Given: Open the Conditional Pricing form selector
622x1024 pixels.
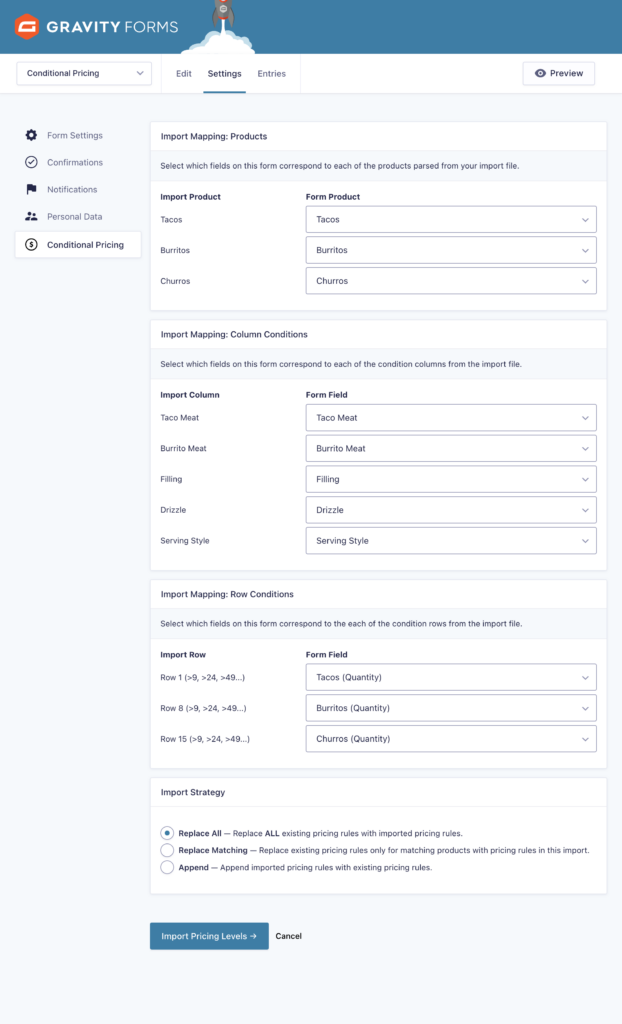Looking at the screenshot, I should pyautogui.click(x=83, y=73).
